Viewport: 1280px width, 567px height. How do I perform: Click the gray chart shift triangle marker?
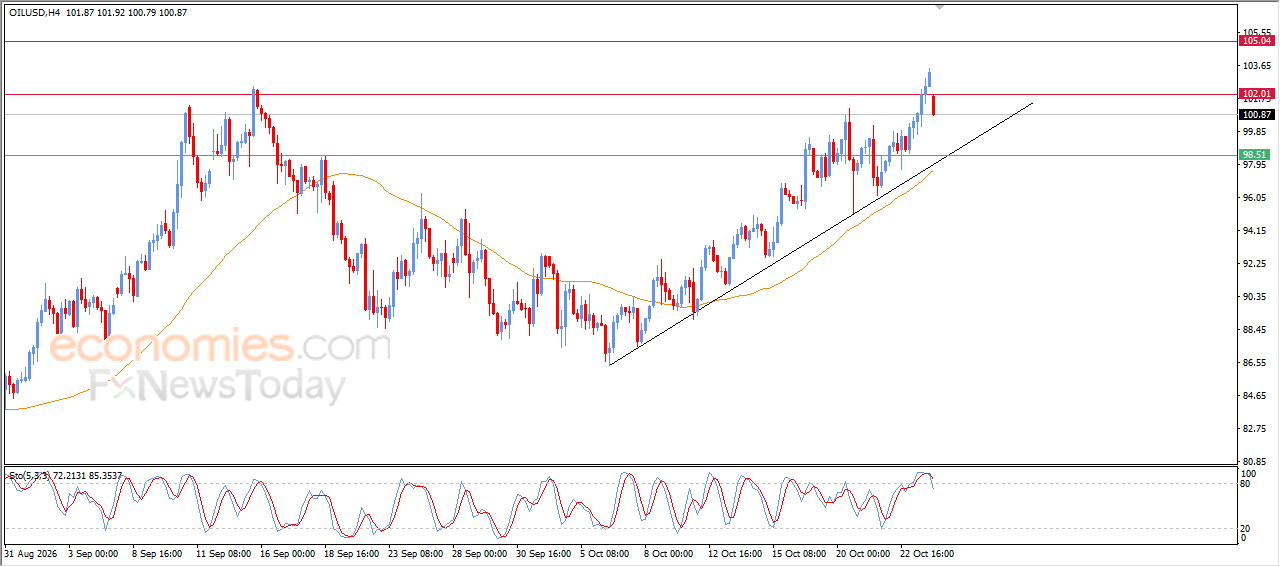[939, 7]
